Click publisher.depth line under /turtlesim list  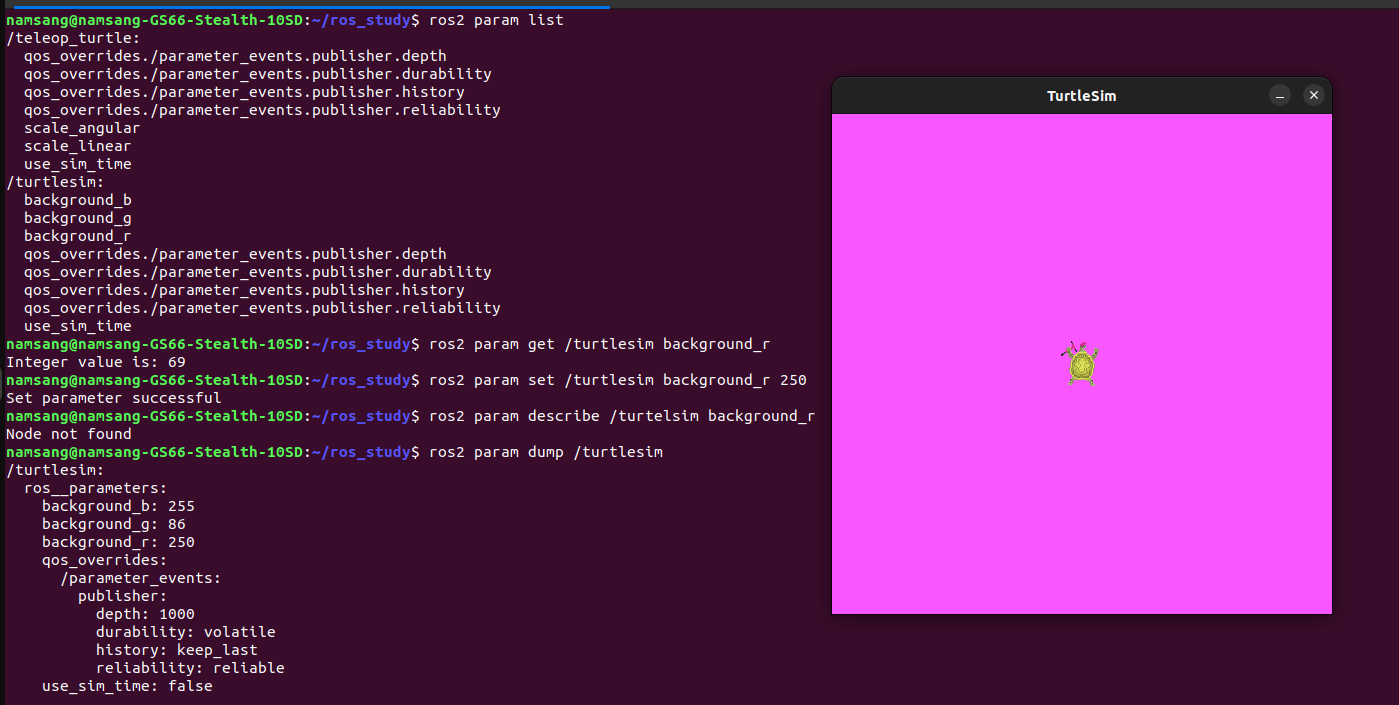coord(235,254)
